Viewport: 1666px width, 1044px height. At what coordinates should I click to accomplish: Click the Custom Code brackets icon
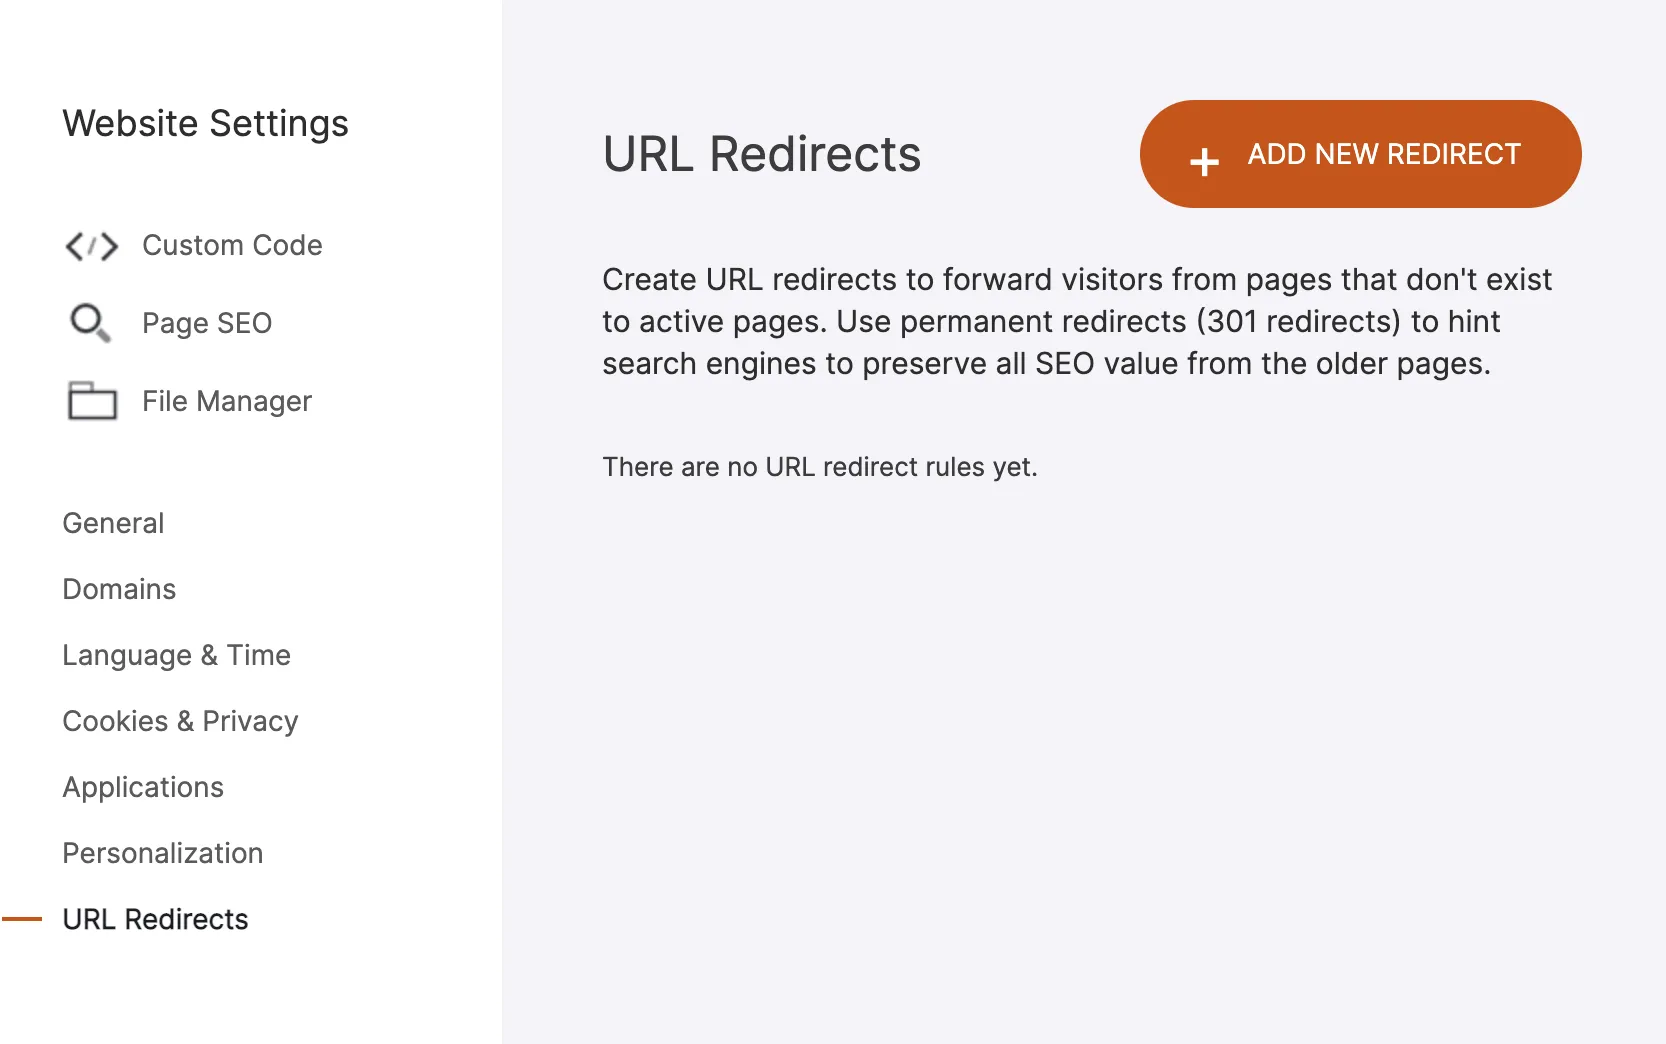91,246
